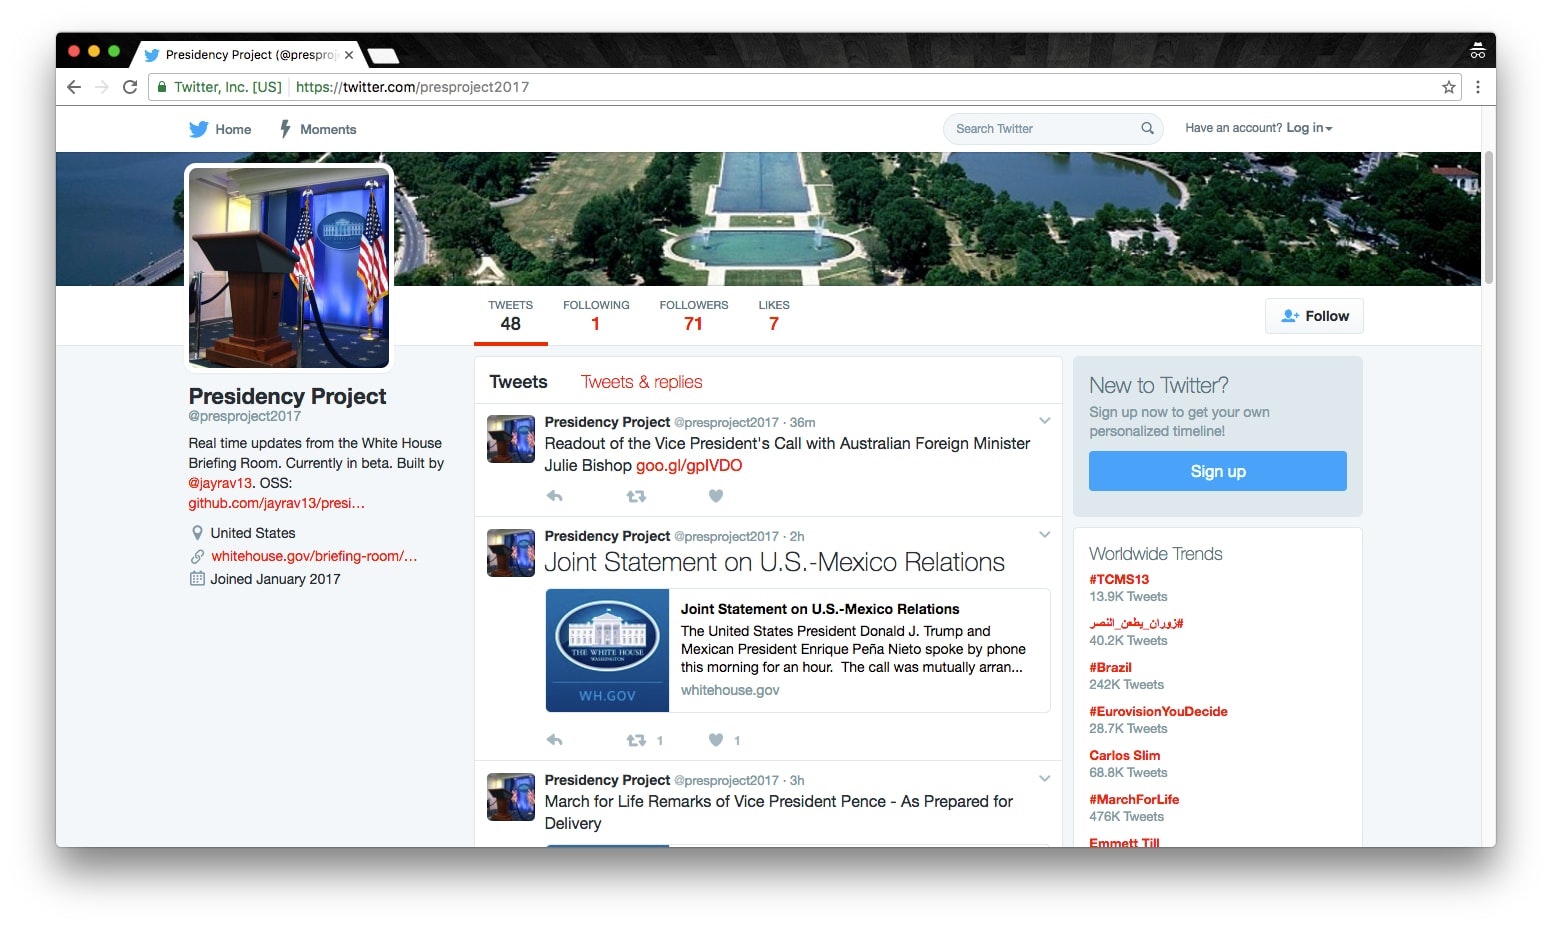Click the Presidency Project profile name
The image size is (1552, 927).
(287, 396)
